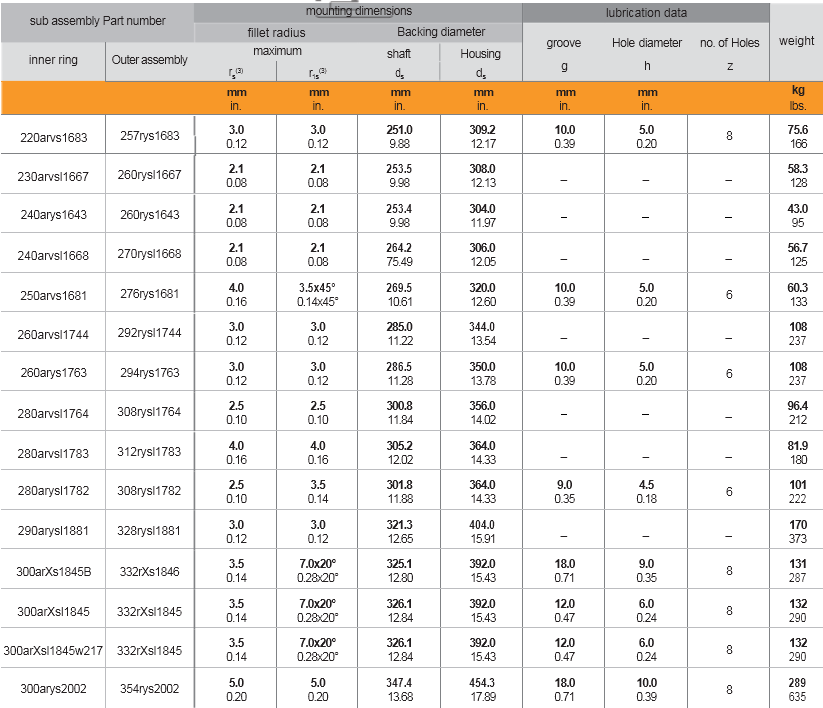Image resolution: width=823 pixels, height=708 pixels.
Task: Click shaft diameter value 251.0
Action: pyautogui.click(x=399, y=130)
